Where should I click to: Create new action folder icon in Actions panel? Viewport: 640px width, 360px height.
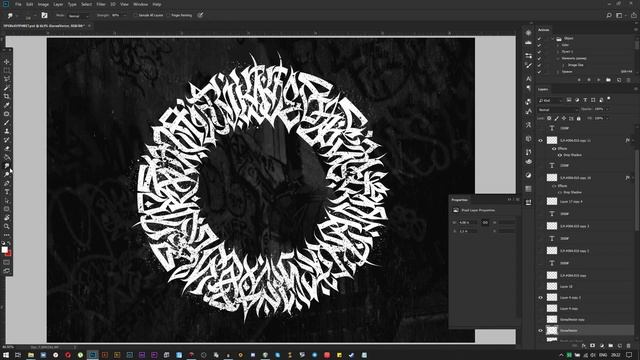609,80
